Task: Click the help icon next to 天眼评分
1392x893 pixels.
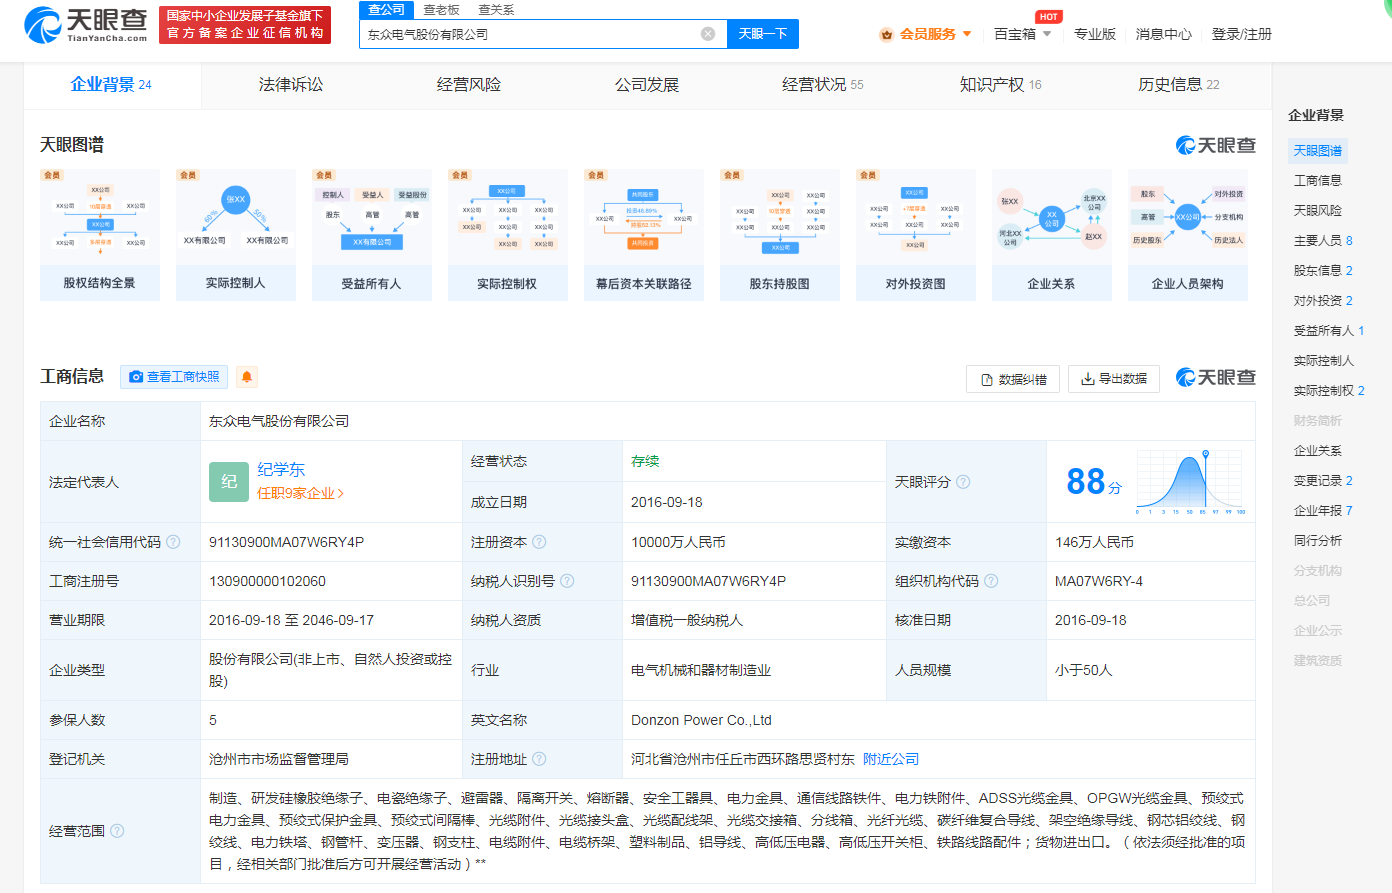Action: coord(963,482)
